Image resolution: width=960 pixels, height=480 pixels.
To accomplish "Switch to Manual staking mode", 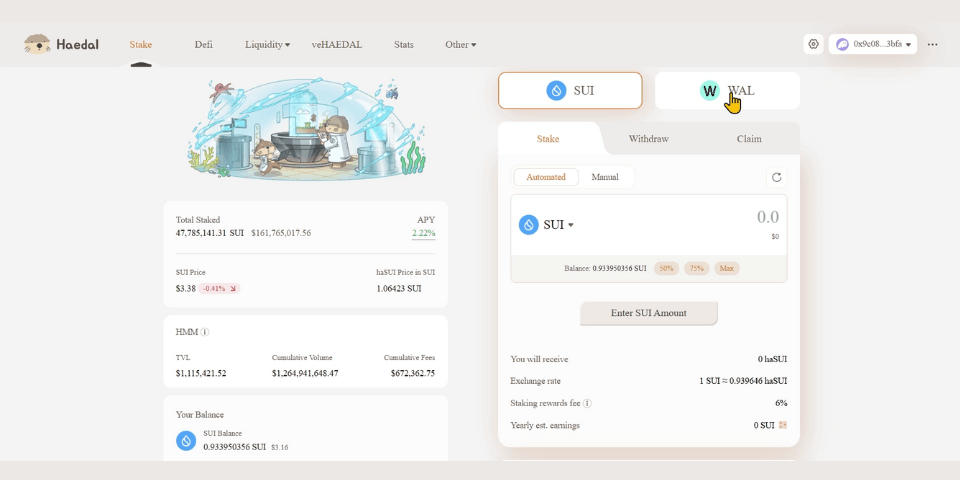I will point(605,177).
